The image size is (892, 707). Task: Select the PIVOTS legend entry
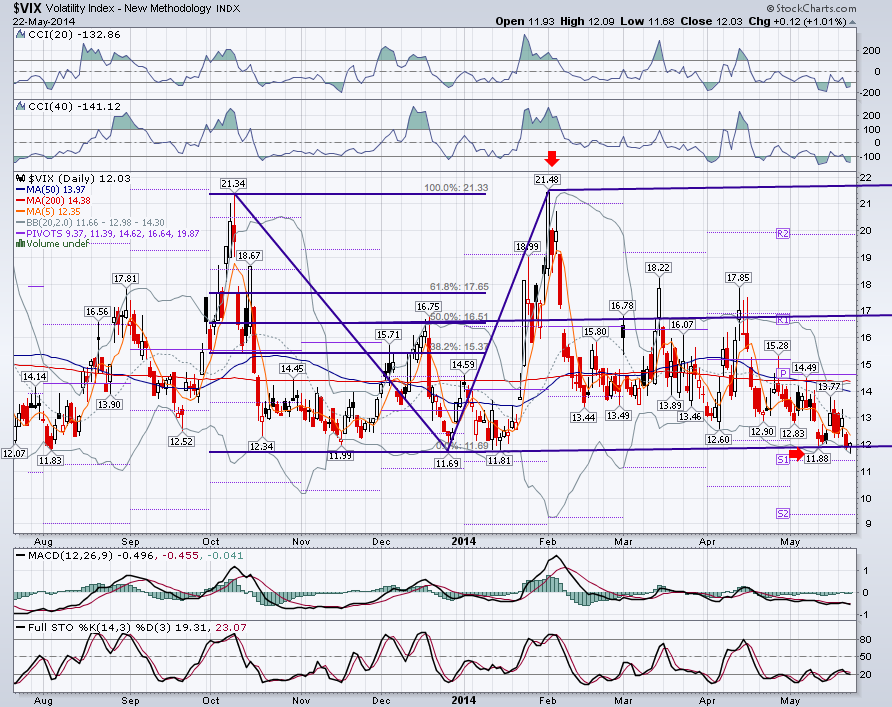pos(108,233)
